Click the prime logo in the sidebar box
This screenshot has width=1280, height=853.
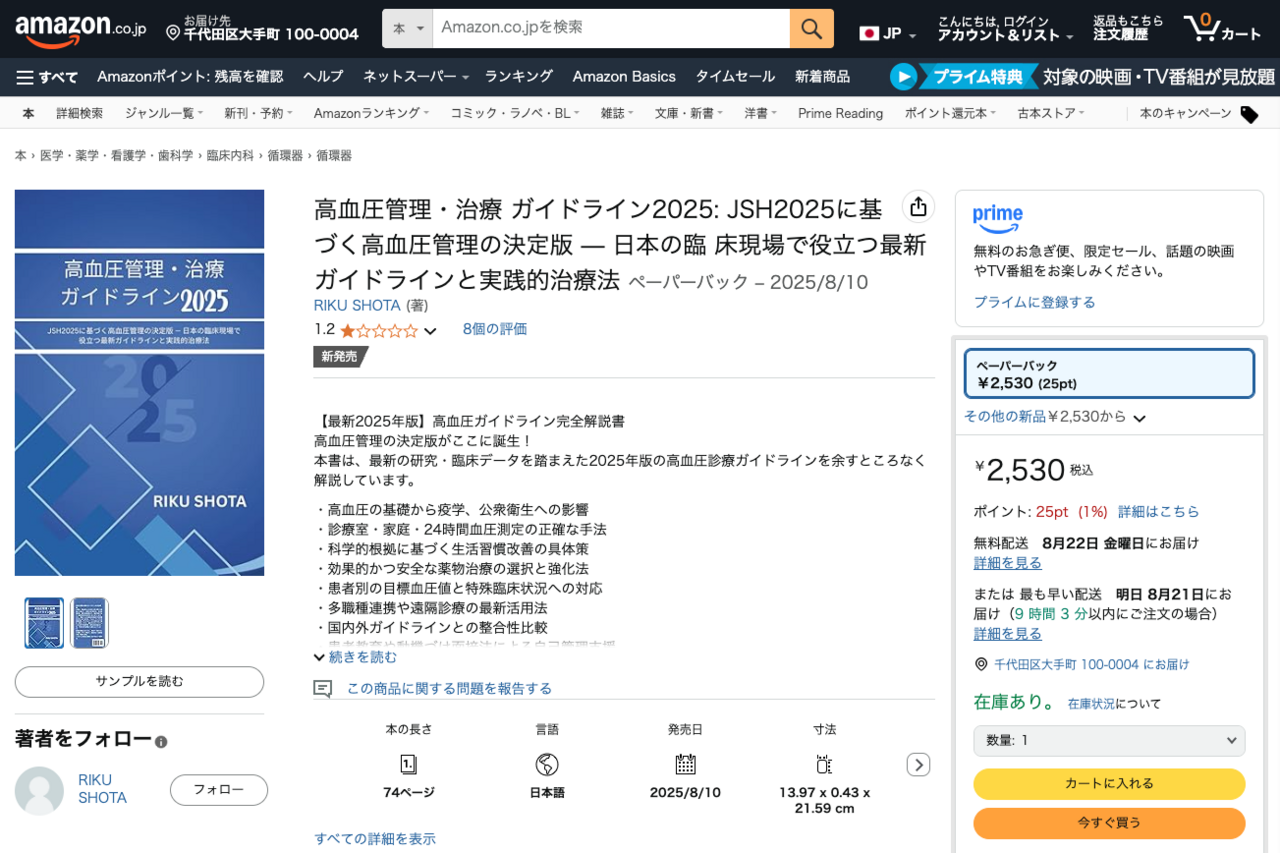coord(997,217)
